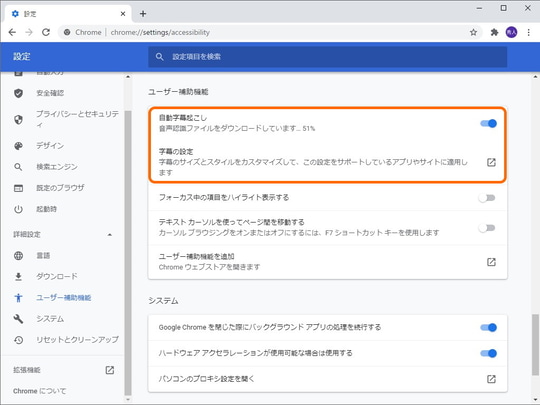This screenshot has width=540, height=405.
Task: Click the browser back arrow
Action: click(12, 32)
